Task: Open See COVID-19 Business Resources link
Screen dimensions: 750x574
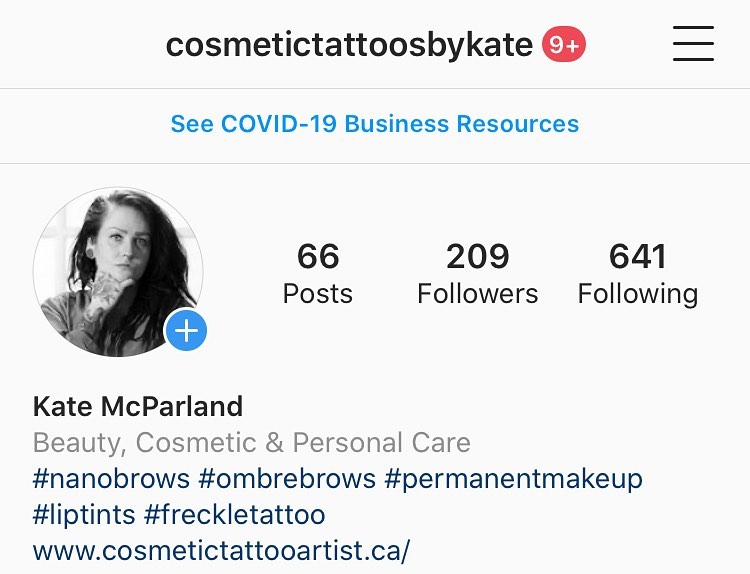Action: pos(375,124)
